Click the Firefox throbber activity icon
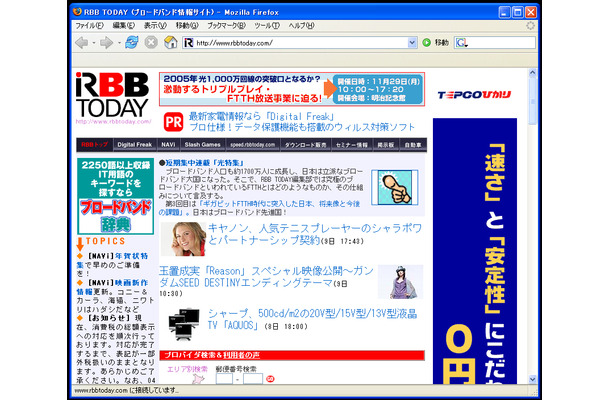Screen dimensions: 610x400 (530, 26)
